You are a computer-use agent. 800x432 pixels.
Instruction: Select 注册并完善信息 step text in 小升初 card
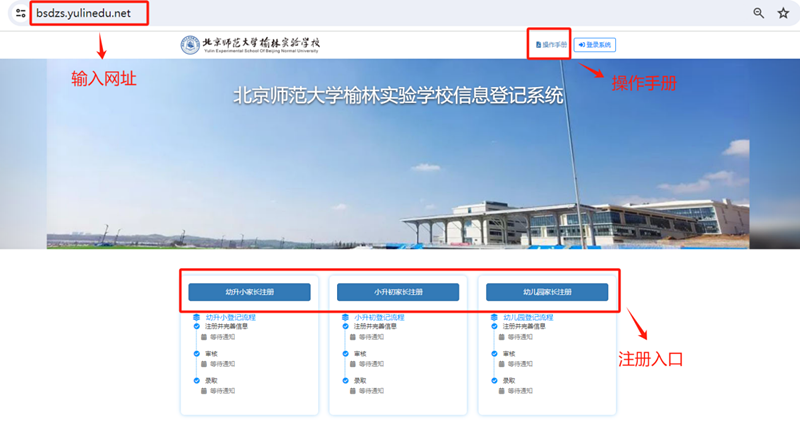click(x=376, y=326)
